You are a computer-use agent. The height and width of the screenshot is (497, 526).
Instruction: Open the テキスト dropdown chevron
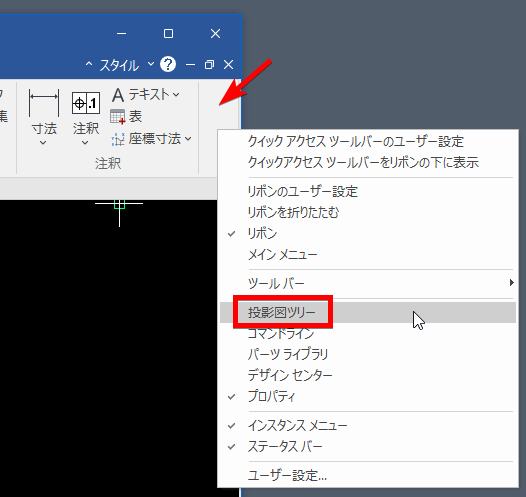click(x=176, y=95)
